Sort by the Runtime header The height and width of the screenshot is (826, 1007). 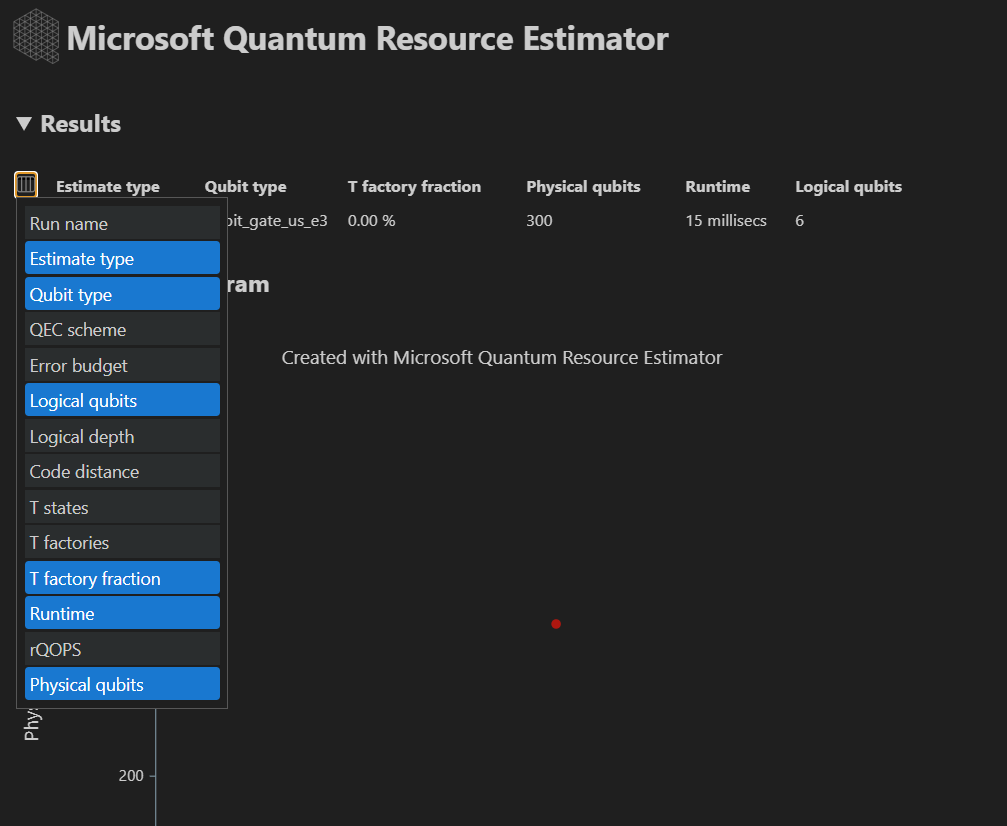717,186
